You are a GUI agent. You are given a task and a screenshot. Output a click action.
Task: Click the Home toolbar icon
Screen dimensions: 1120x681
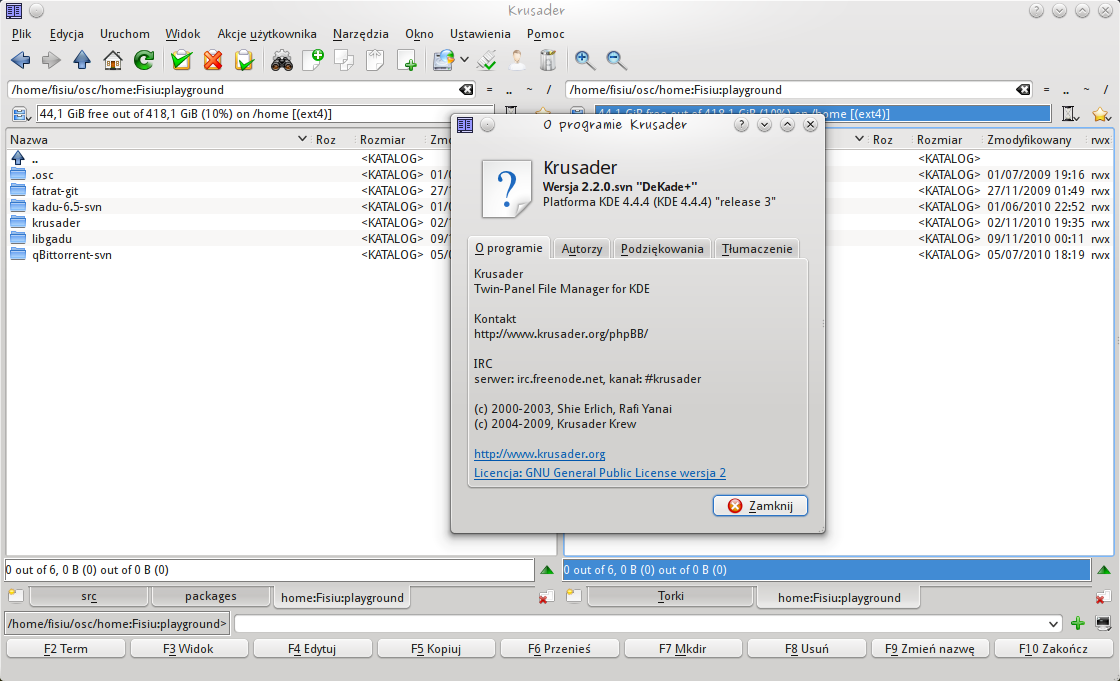pyautogui.click(x=113, y=60)
